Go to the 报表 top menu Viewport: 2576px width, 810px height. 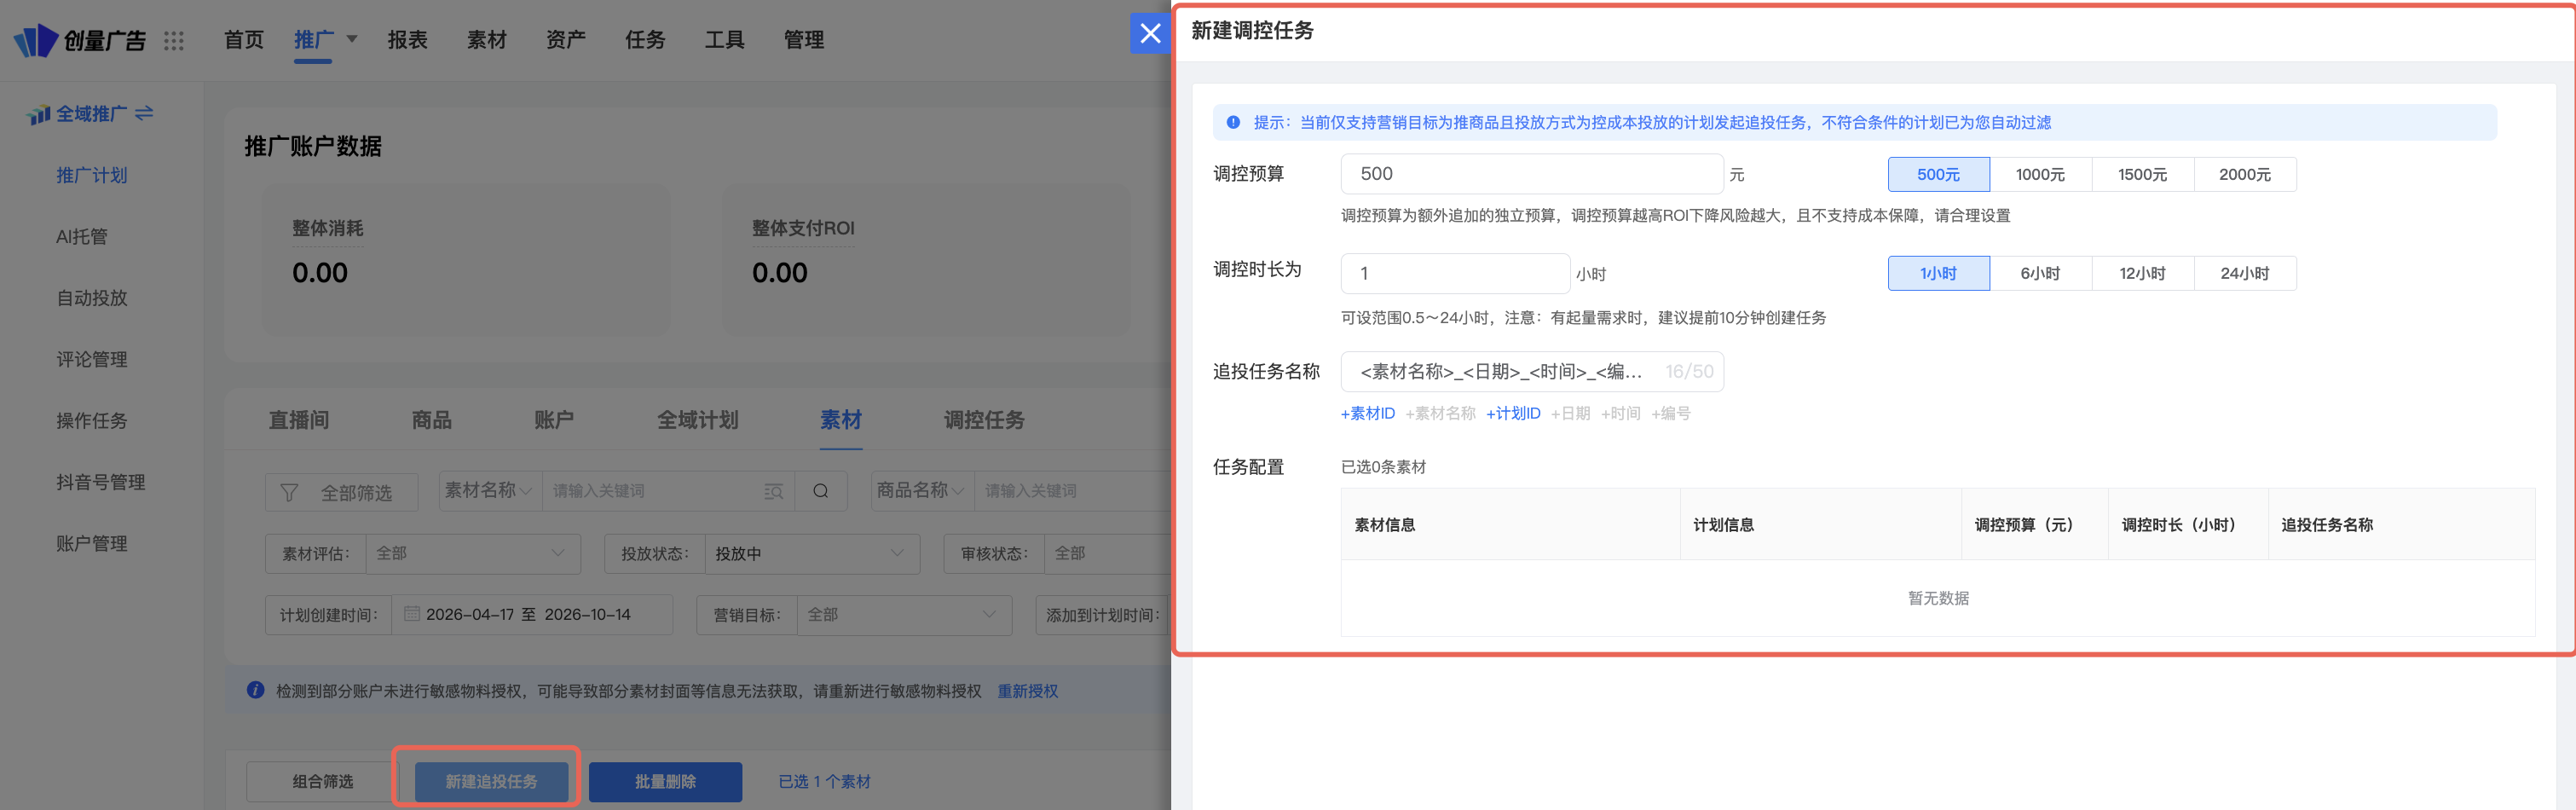pyautogui.click(x=407, y=40)
